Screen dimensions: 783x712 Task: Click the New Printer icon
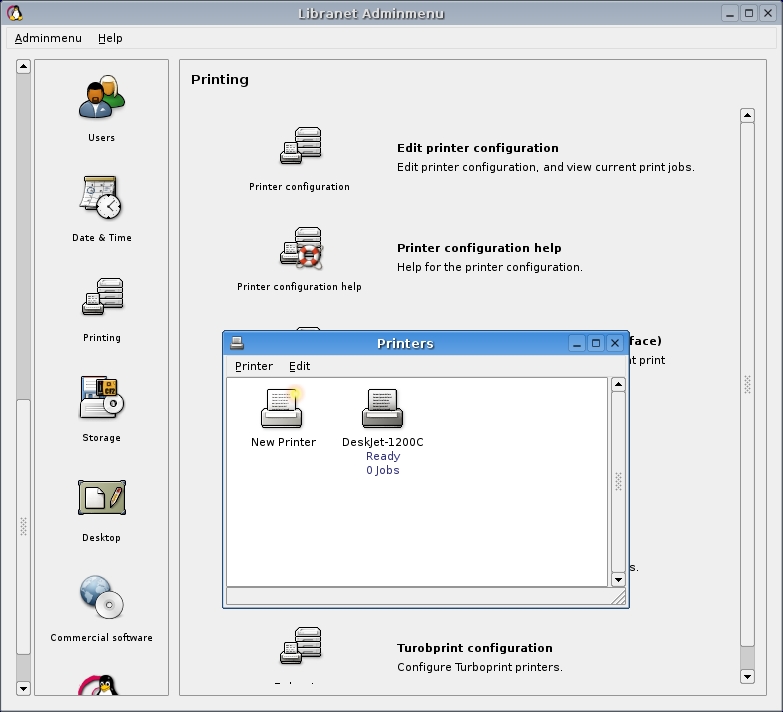point(283,408)
